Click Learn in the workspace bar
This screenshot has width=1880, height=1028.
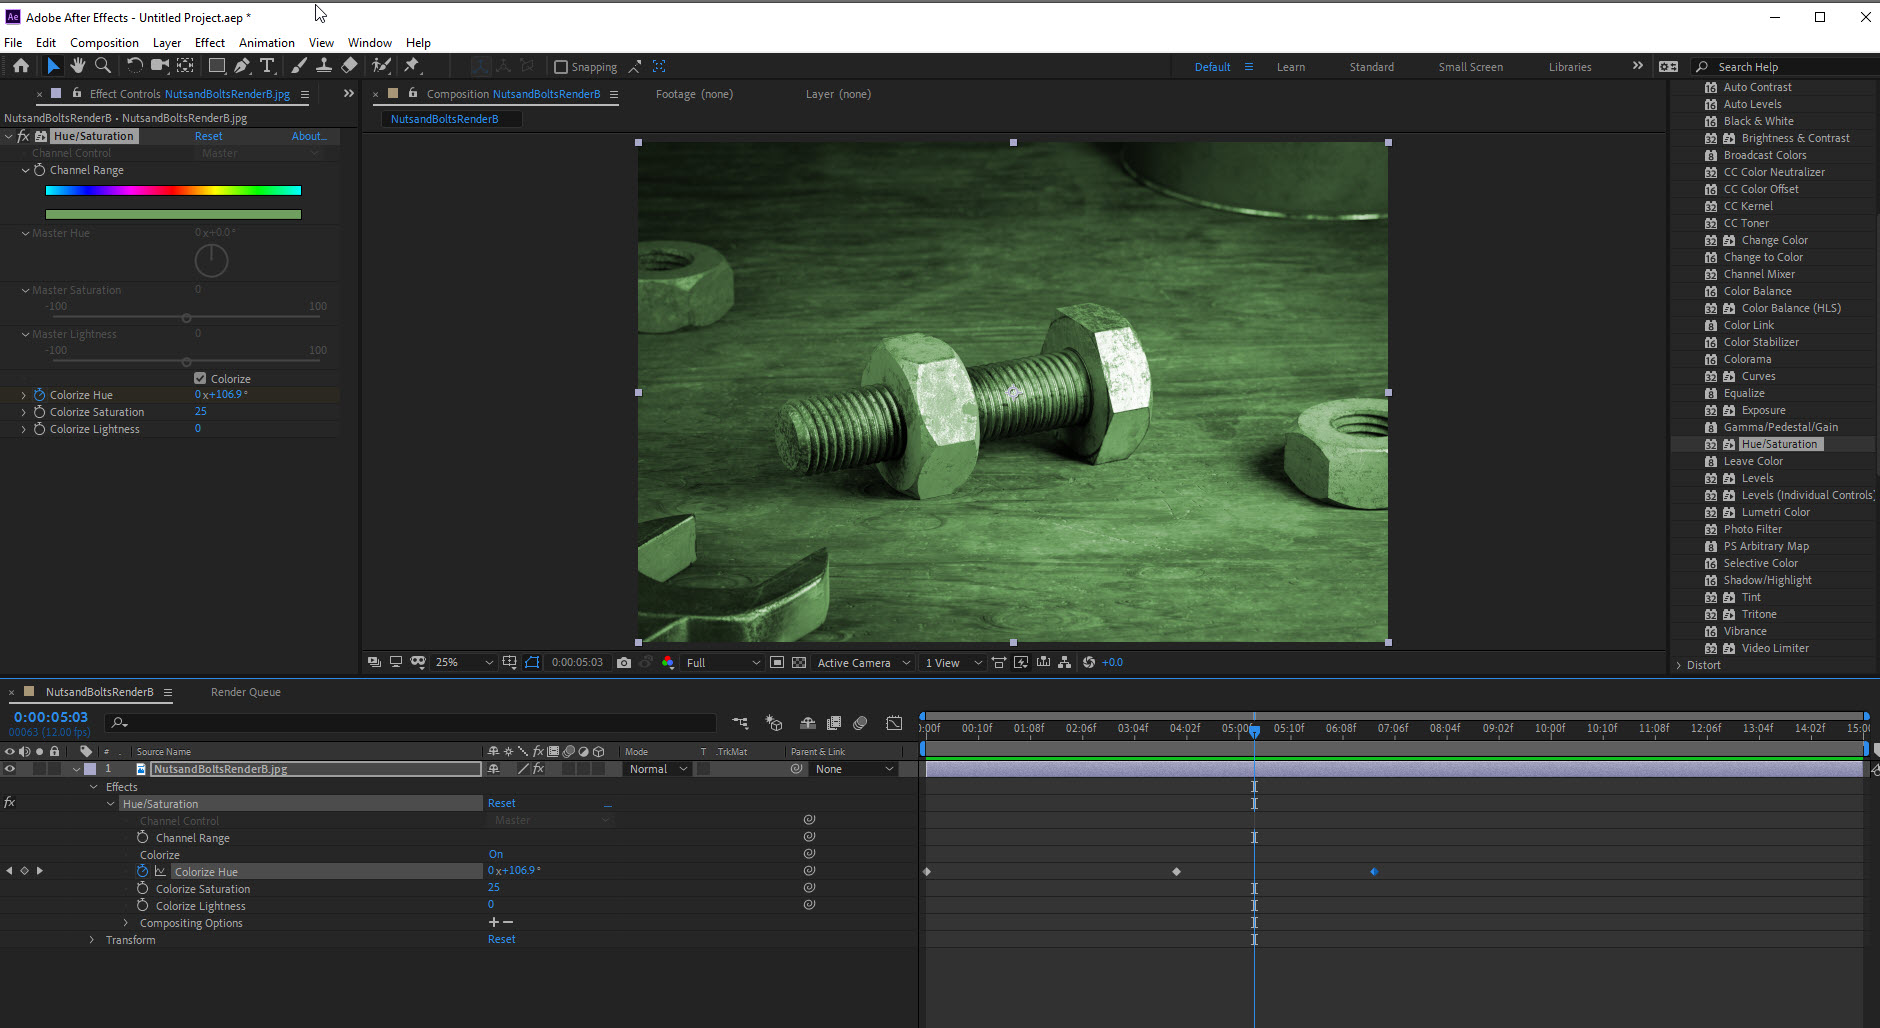click(x=1290, y=66)
